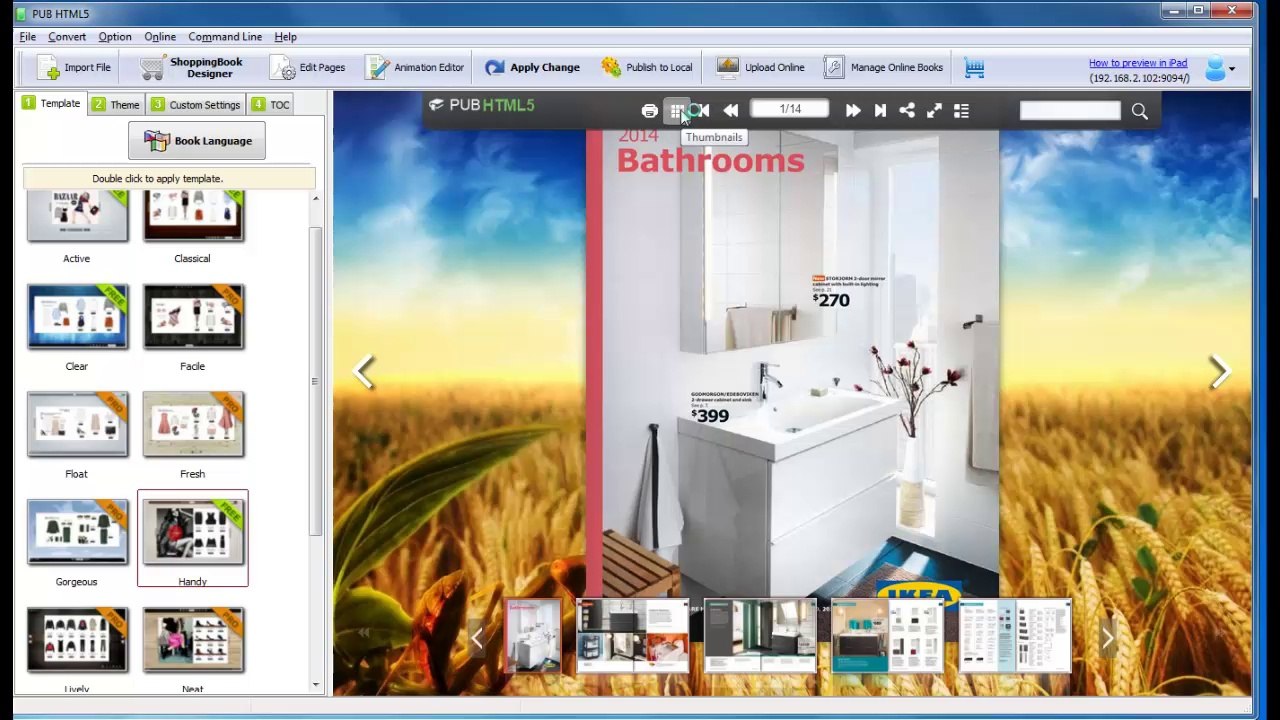Click the page number field 1/14

point(790,109)
